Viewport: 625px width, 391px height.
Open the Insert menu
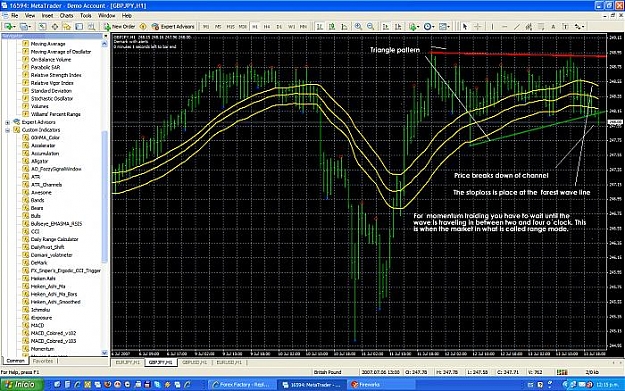pos(47,16)
